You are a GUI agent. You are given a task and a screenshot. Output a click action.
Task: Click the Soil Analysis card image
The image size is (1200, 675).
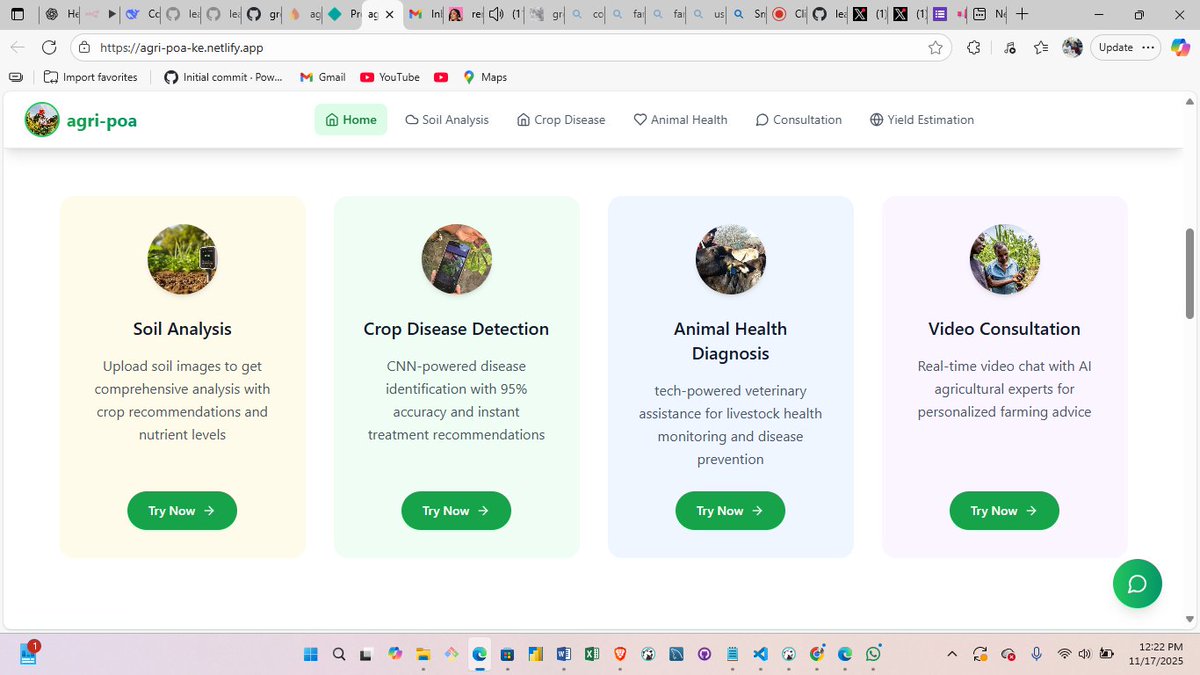pyautogui.click(x=182, y=259)
